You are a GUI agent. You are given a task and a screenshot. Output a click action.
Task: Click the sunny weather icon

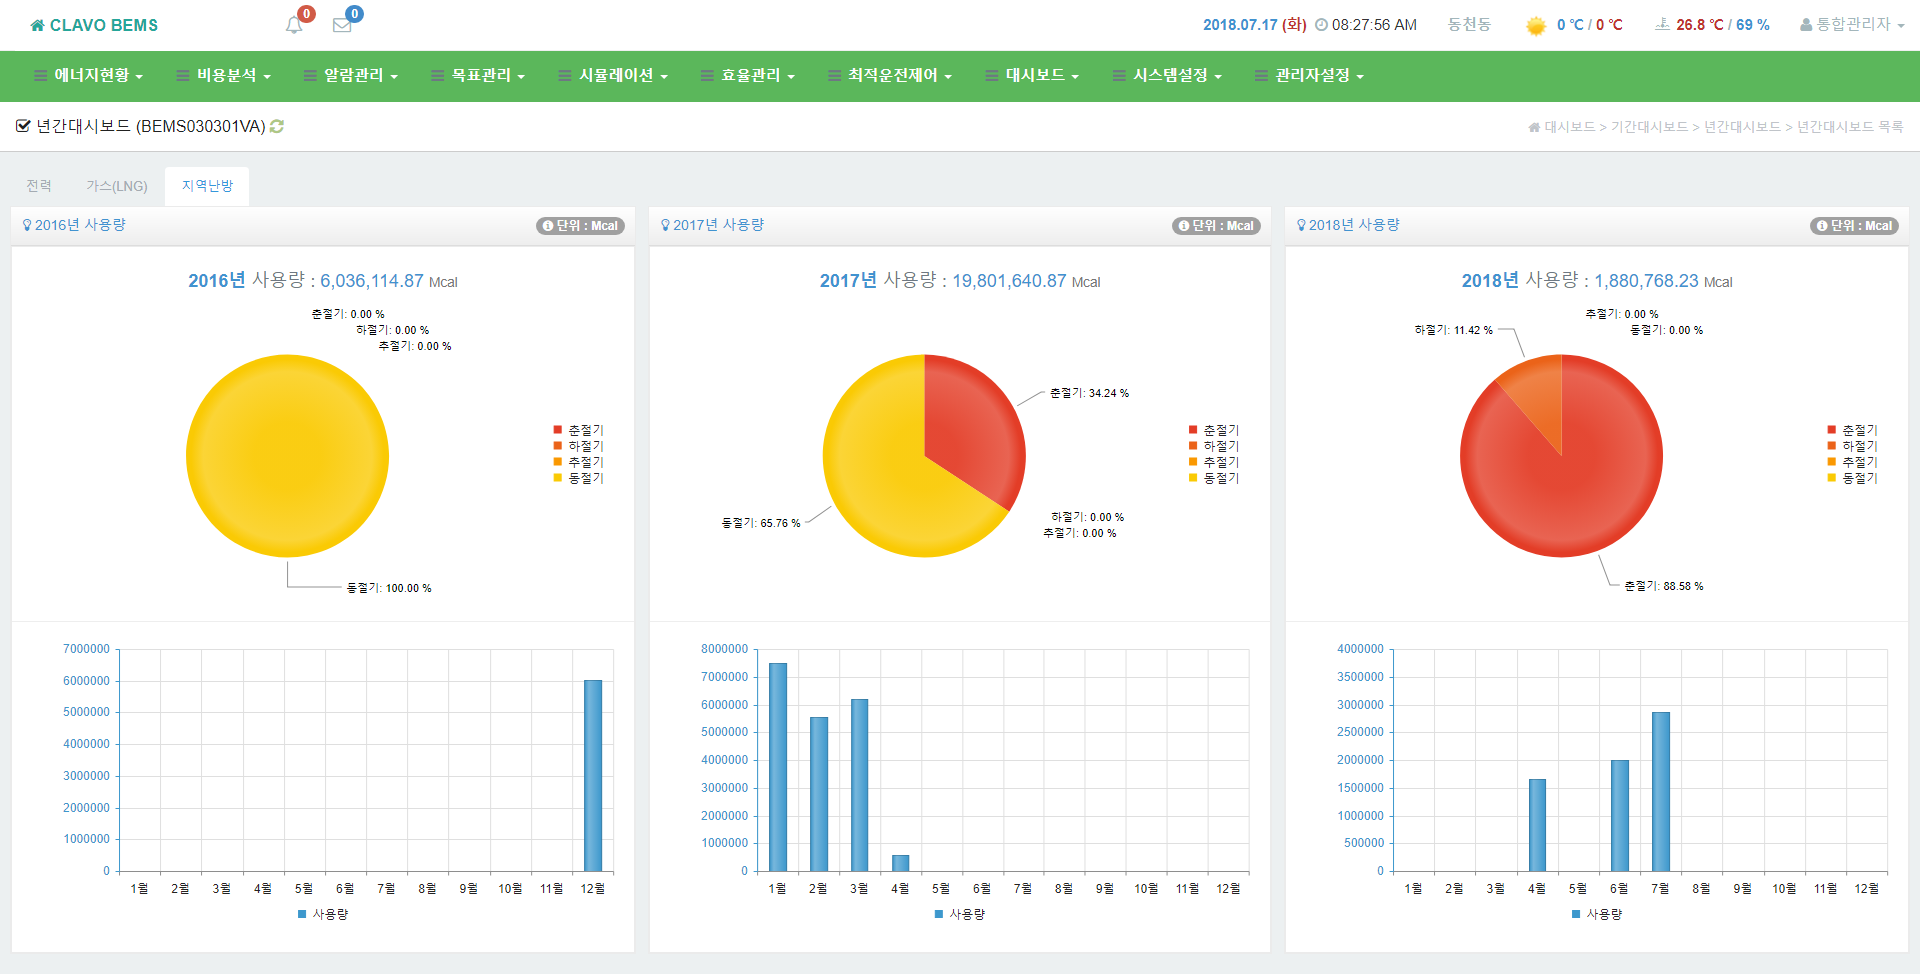[x=1536, y=25]
